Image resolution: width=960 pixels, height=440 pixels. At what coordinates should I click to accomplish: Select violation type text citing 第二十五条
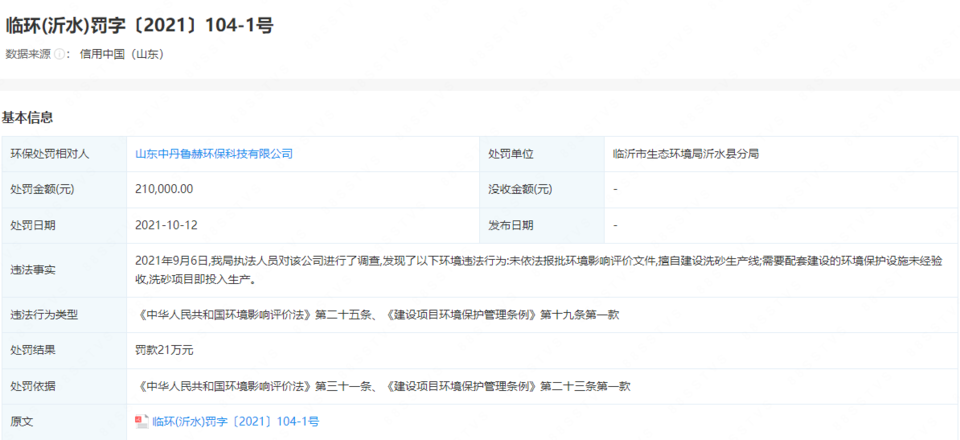(x=377, y=315)
